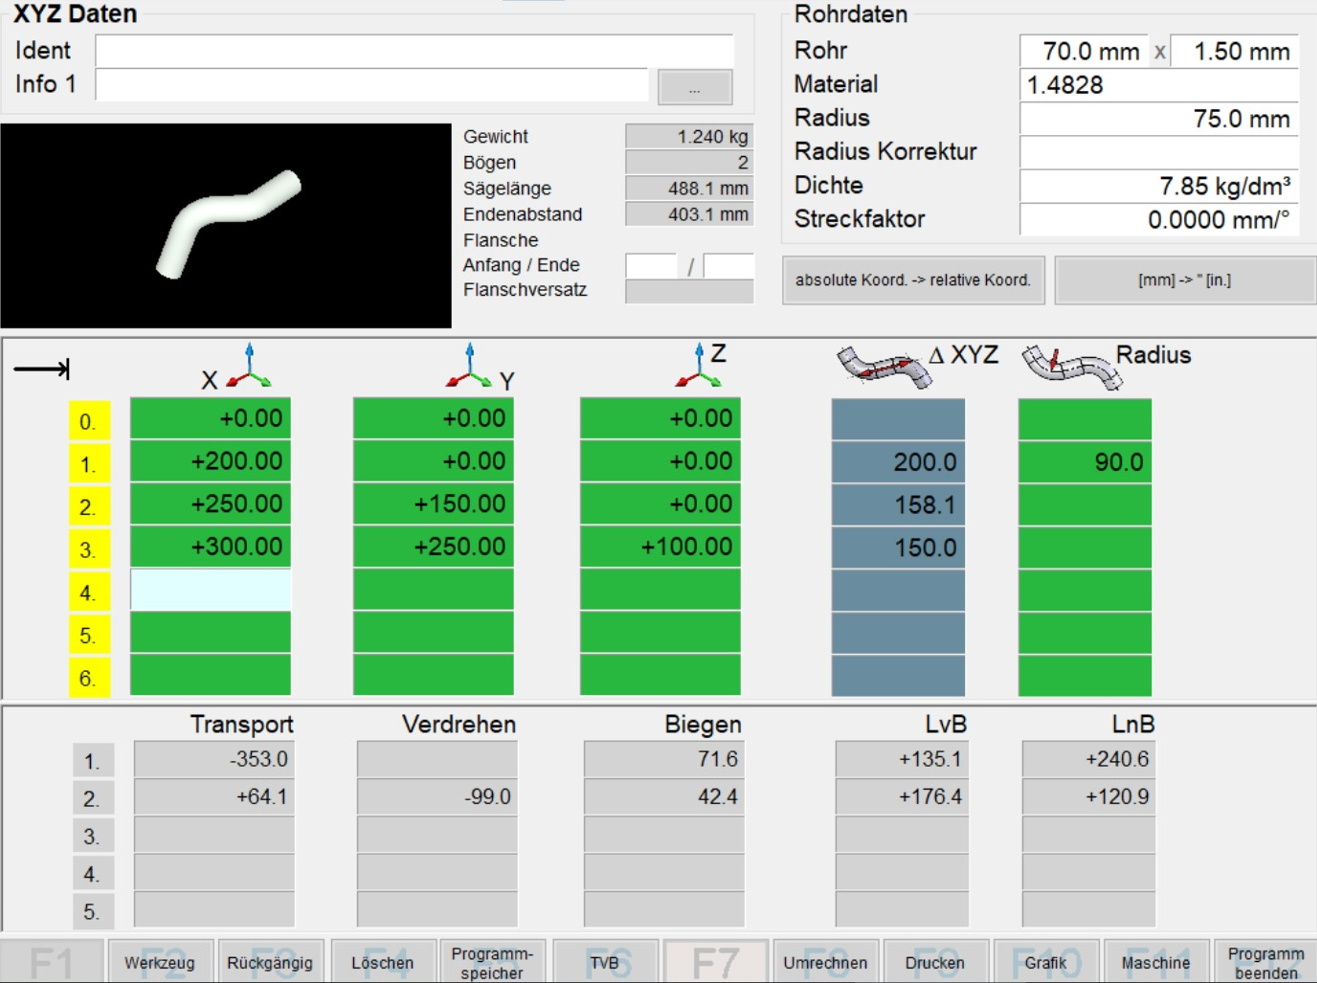Open the Werkzeug (F2) function
1317x983 pixels.
click(160, 963)
